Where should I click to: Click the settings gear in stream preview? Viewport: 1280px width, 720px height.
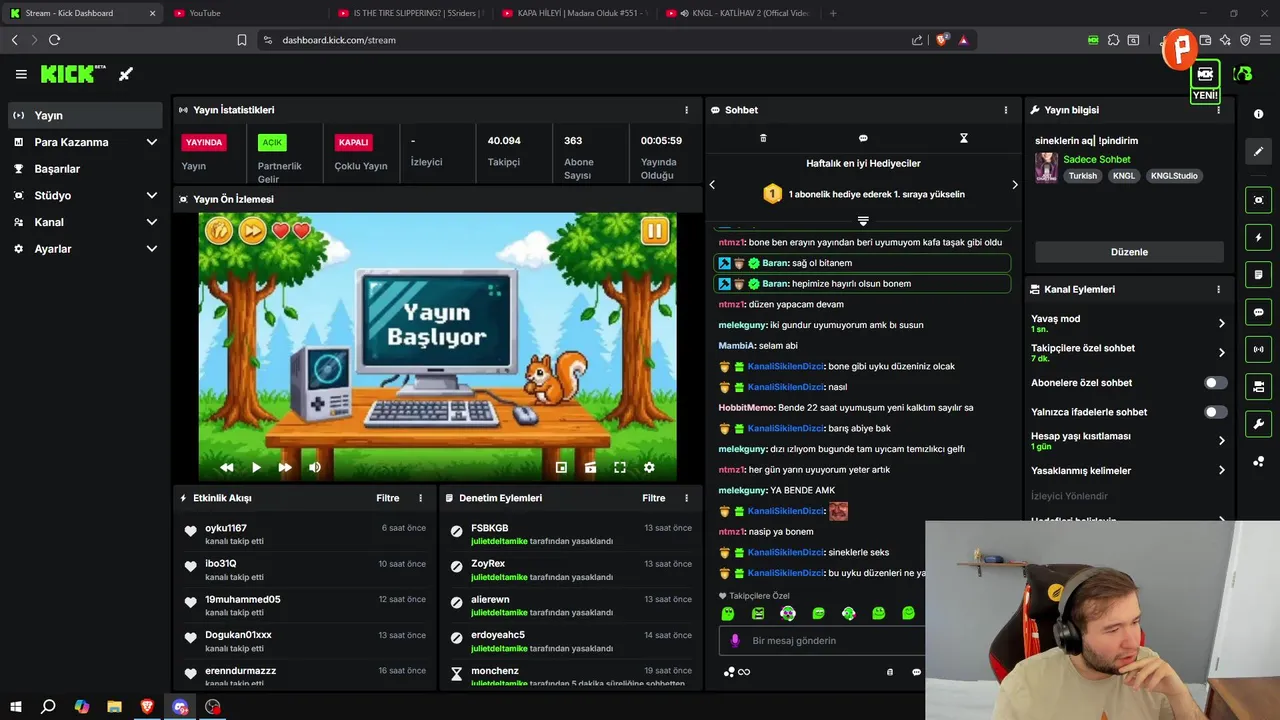coord(649,467)
